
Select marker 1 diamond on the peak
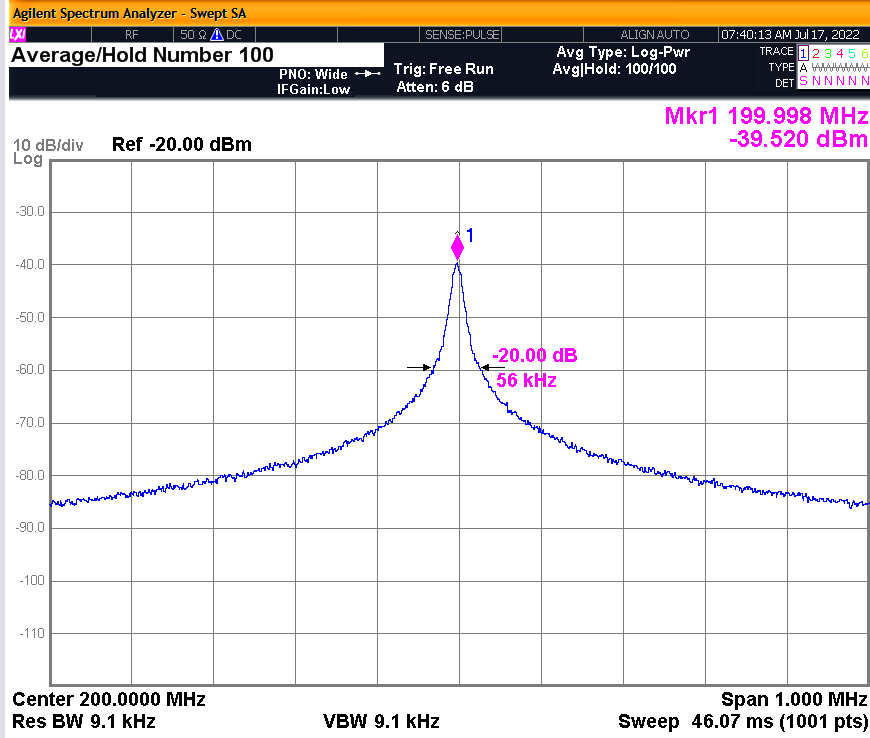458,247
